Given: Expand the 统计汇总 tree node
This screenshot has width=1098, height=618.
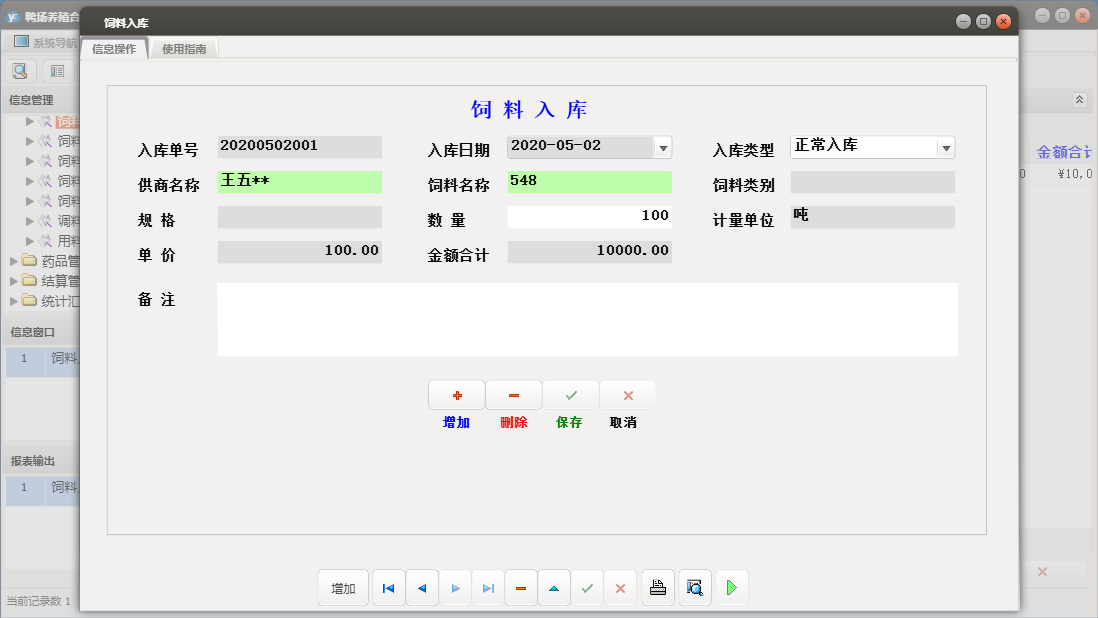Looking at the screenshot, I should pyautogui.click(x=14, y=302).
